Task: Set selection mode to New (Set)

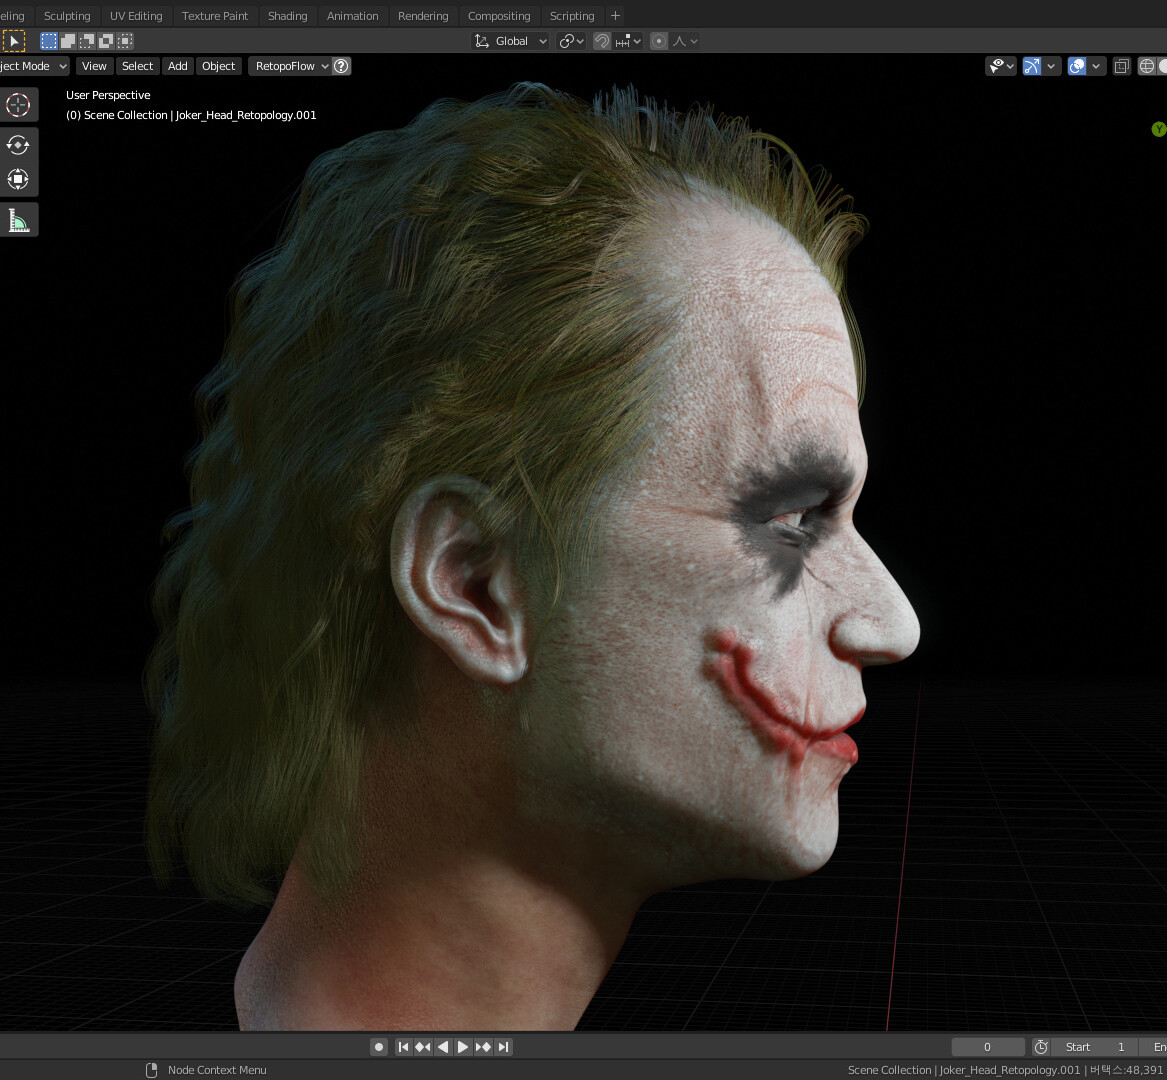Action: click(48, 41)
